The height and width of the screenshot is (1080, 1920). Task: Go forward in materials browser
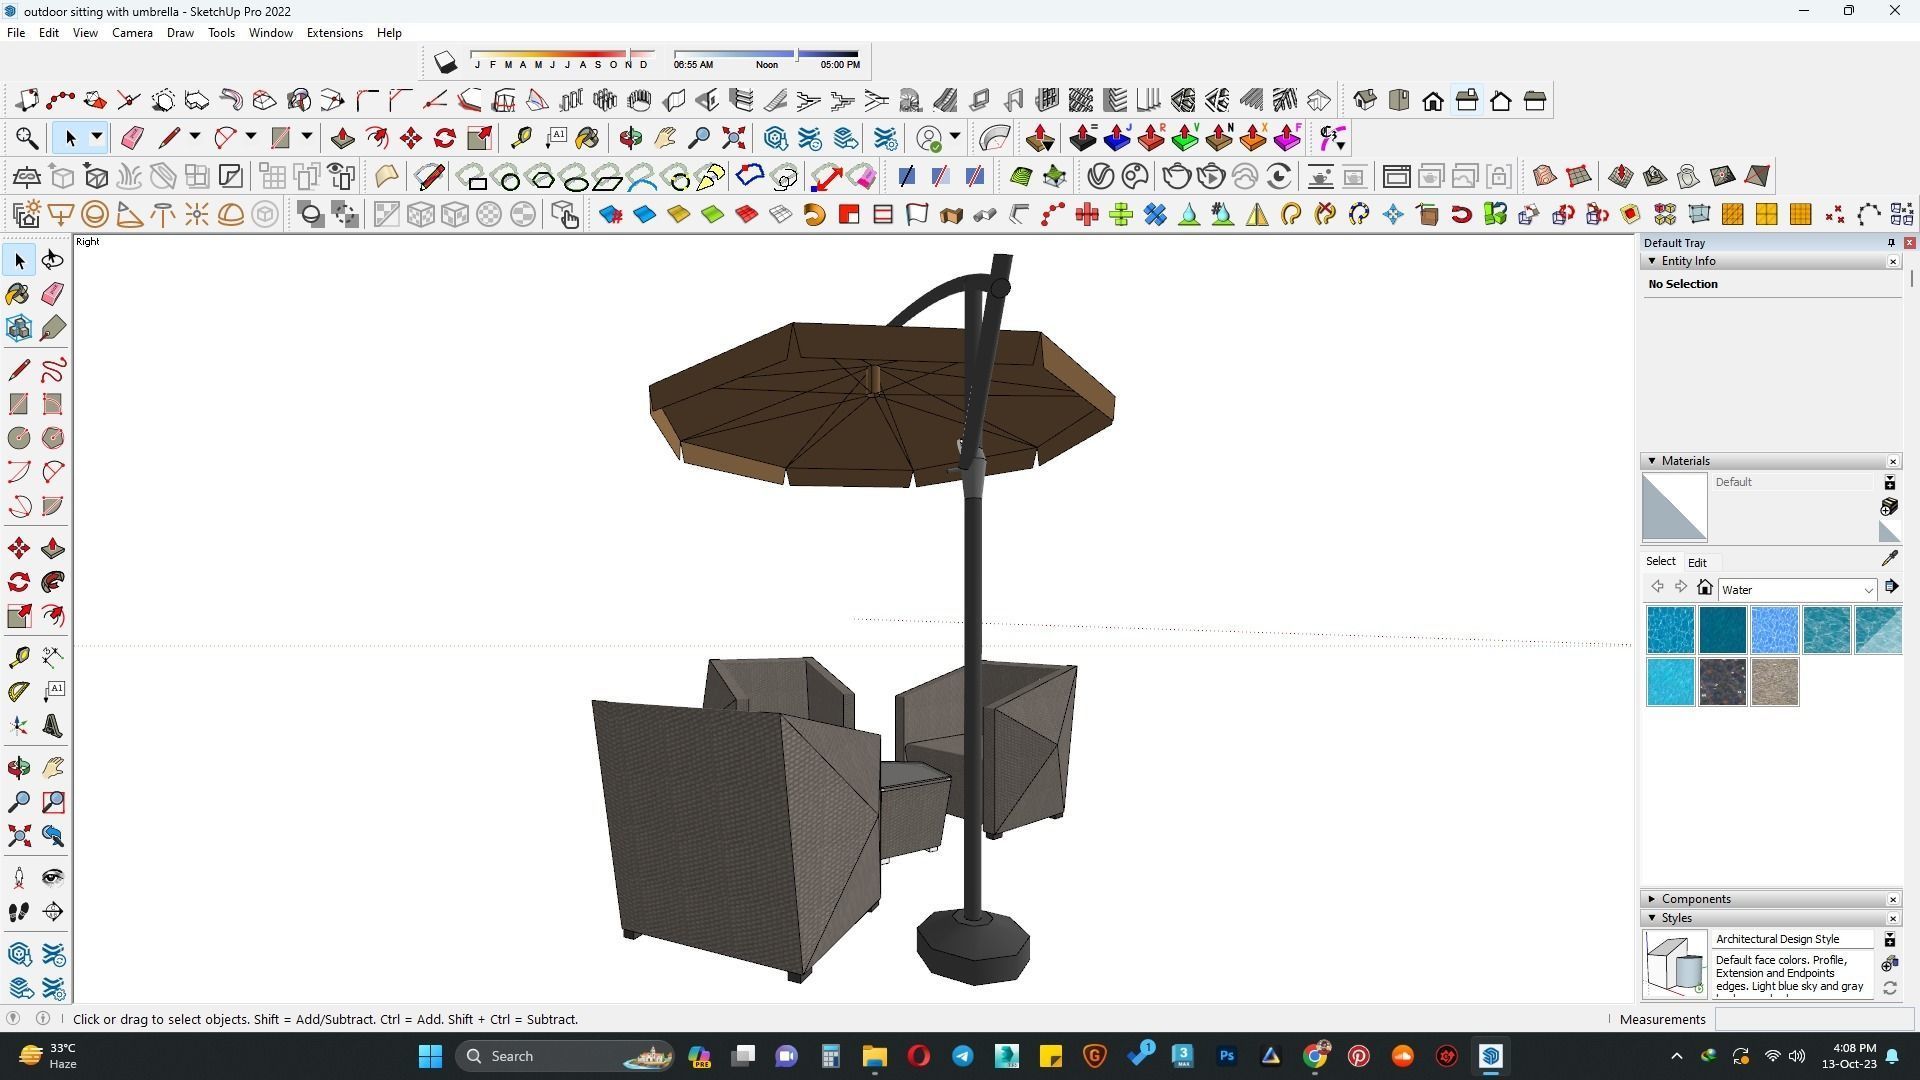[x=1681, y=587]
